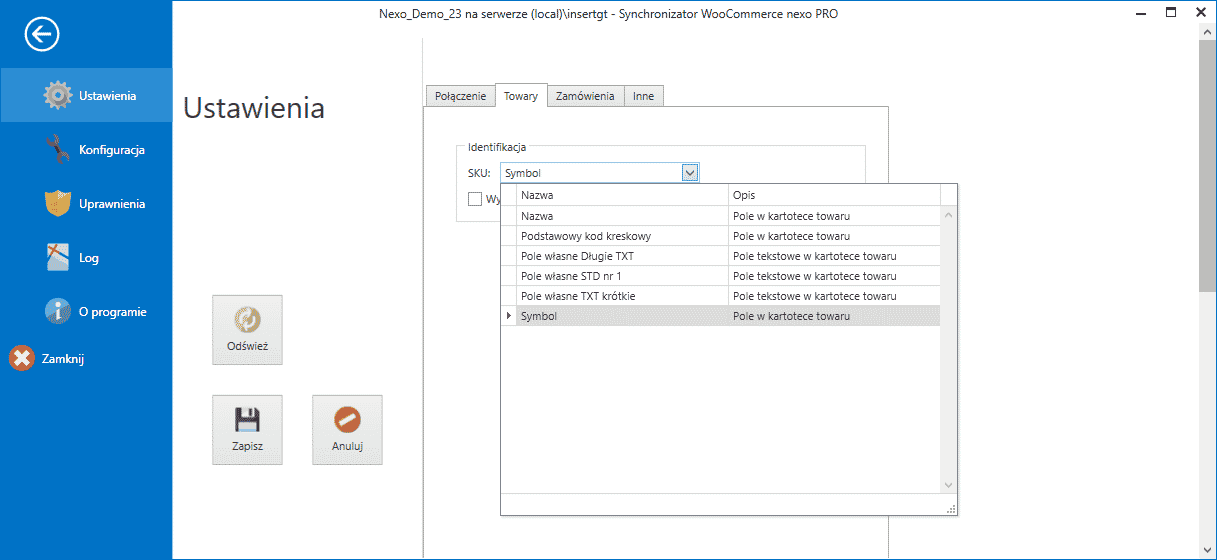This screenshot has width=1217, height=560.
Task: Select Pole własne Długie TXT option
Action: [x=720, y=256]
